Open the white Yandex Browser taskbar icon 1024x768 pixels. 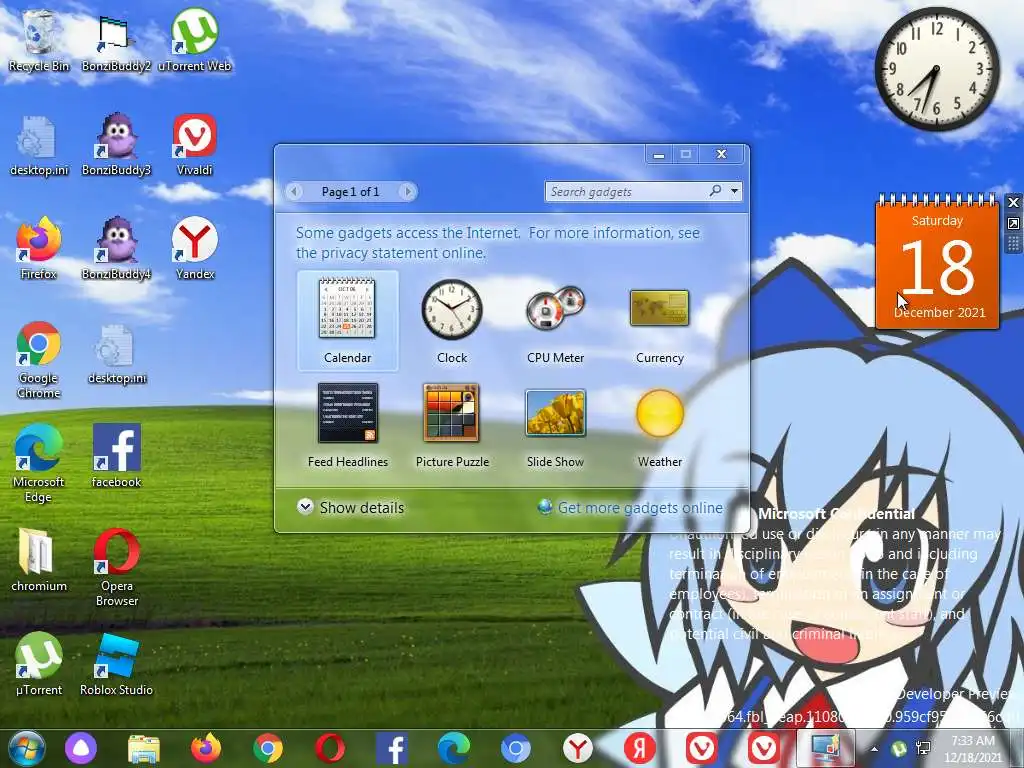[578, 748]
